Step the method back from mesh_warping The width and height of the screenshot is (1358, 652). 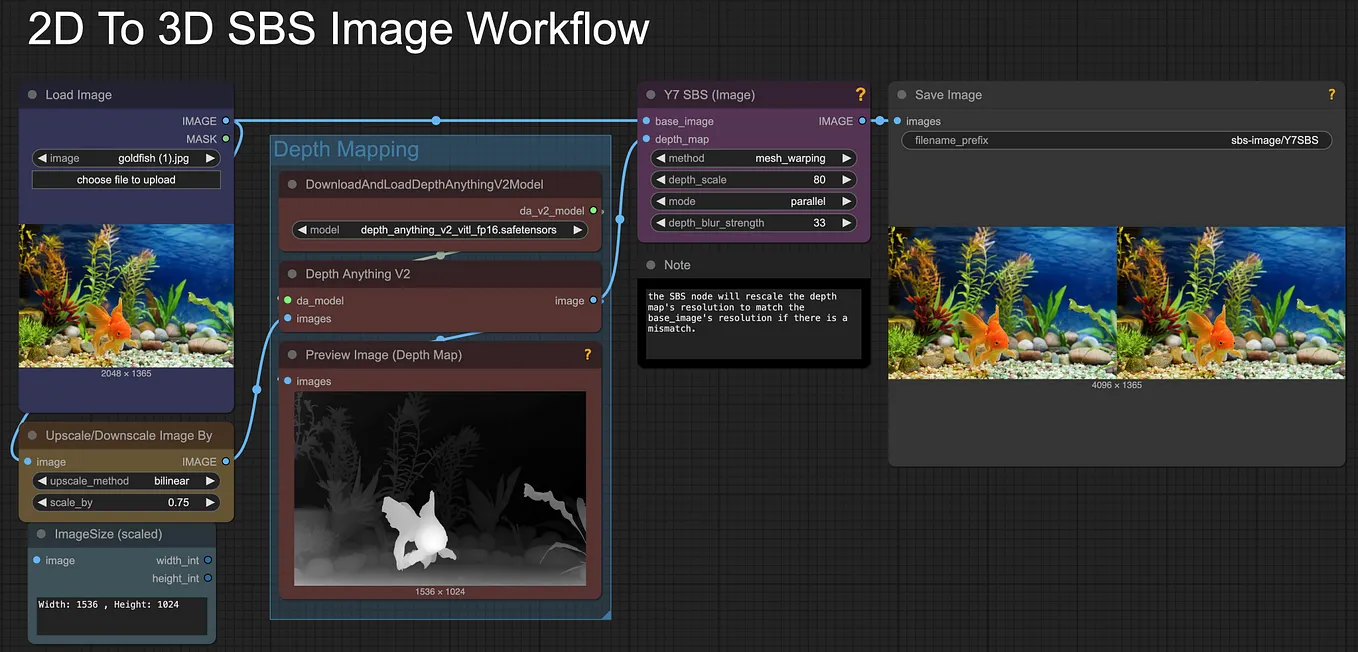pos(661,158)
